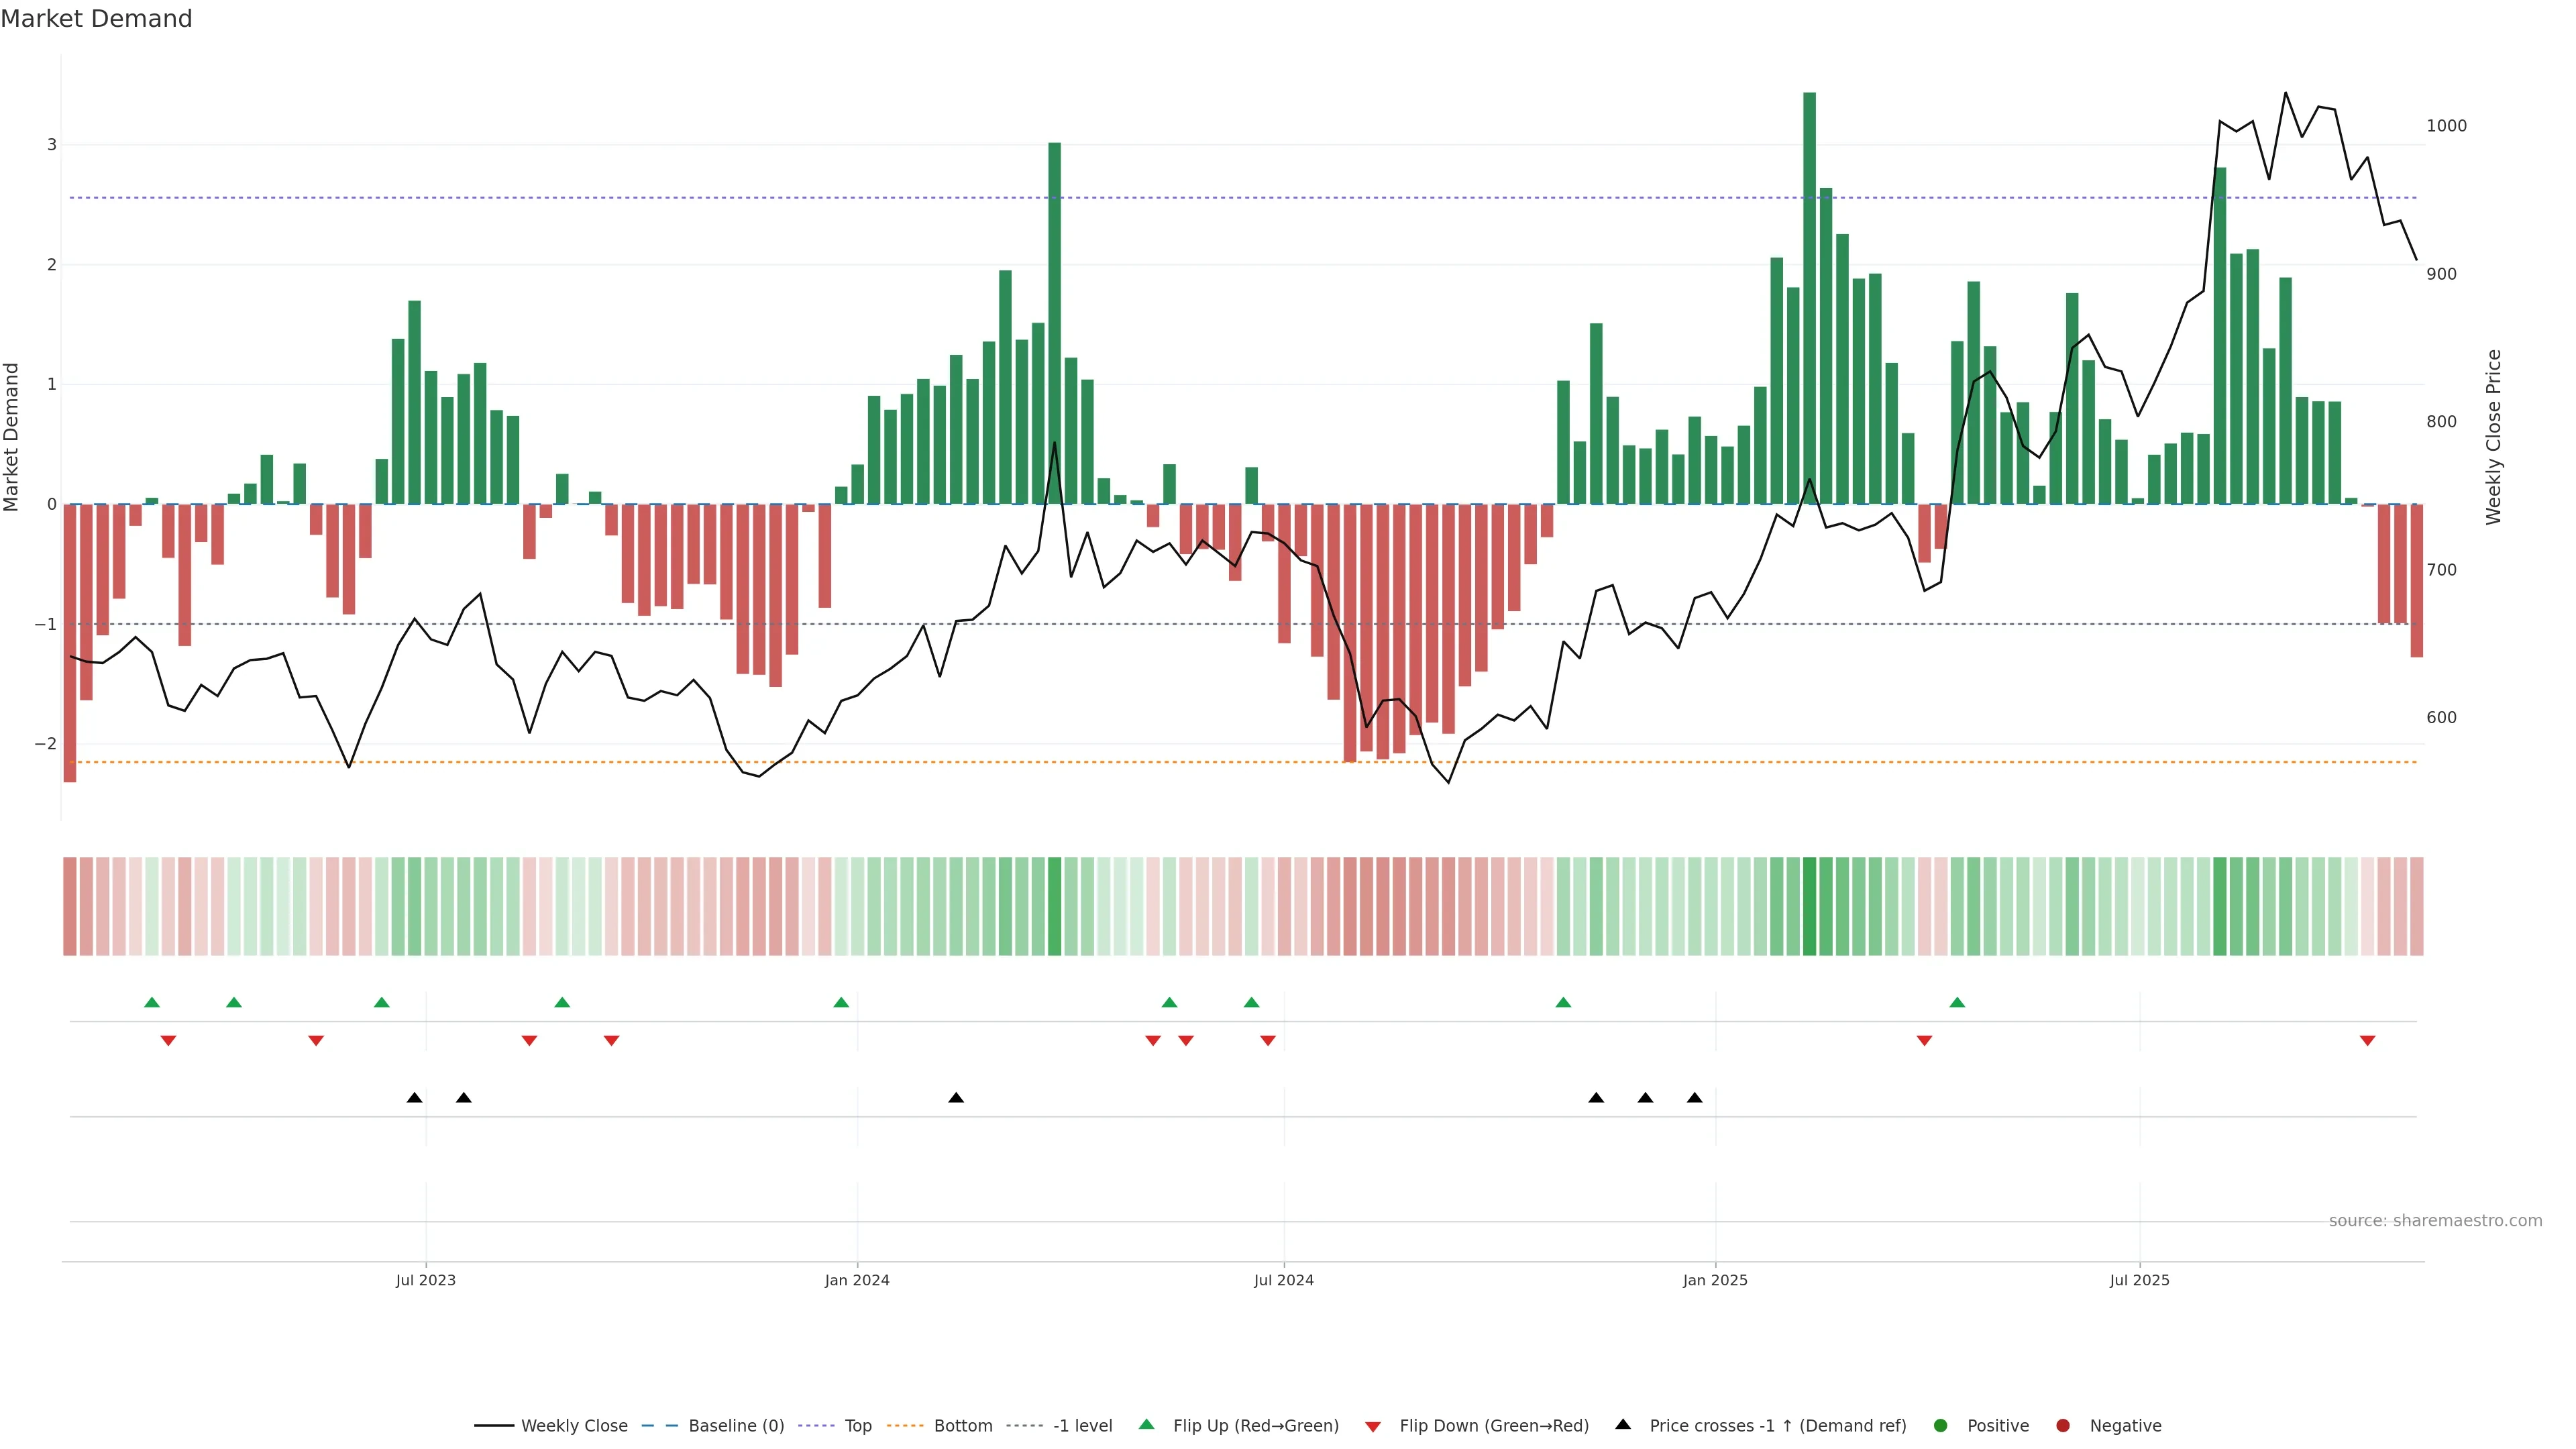The height and width of the screenshot is (1449, 2576).
Task: Click Positive green circle legend icon
Action: click(1941, 1425)
